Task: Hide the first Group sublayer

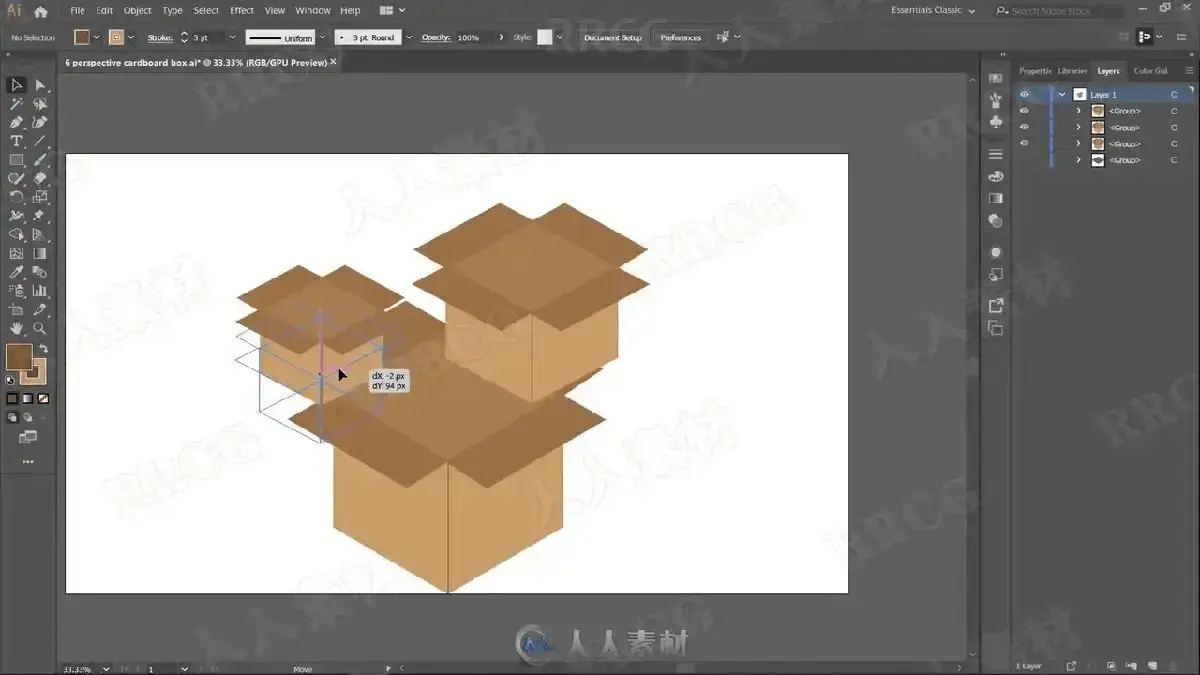Action: click(1024, 111)
